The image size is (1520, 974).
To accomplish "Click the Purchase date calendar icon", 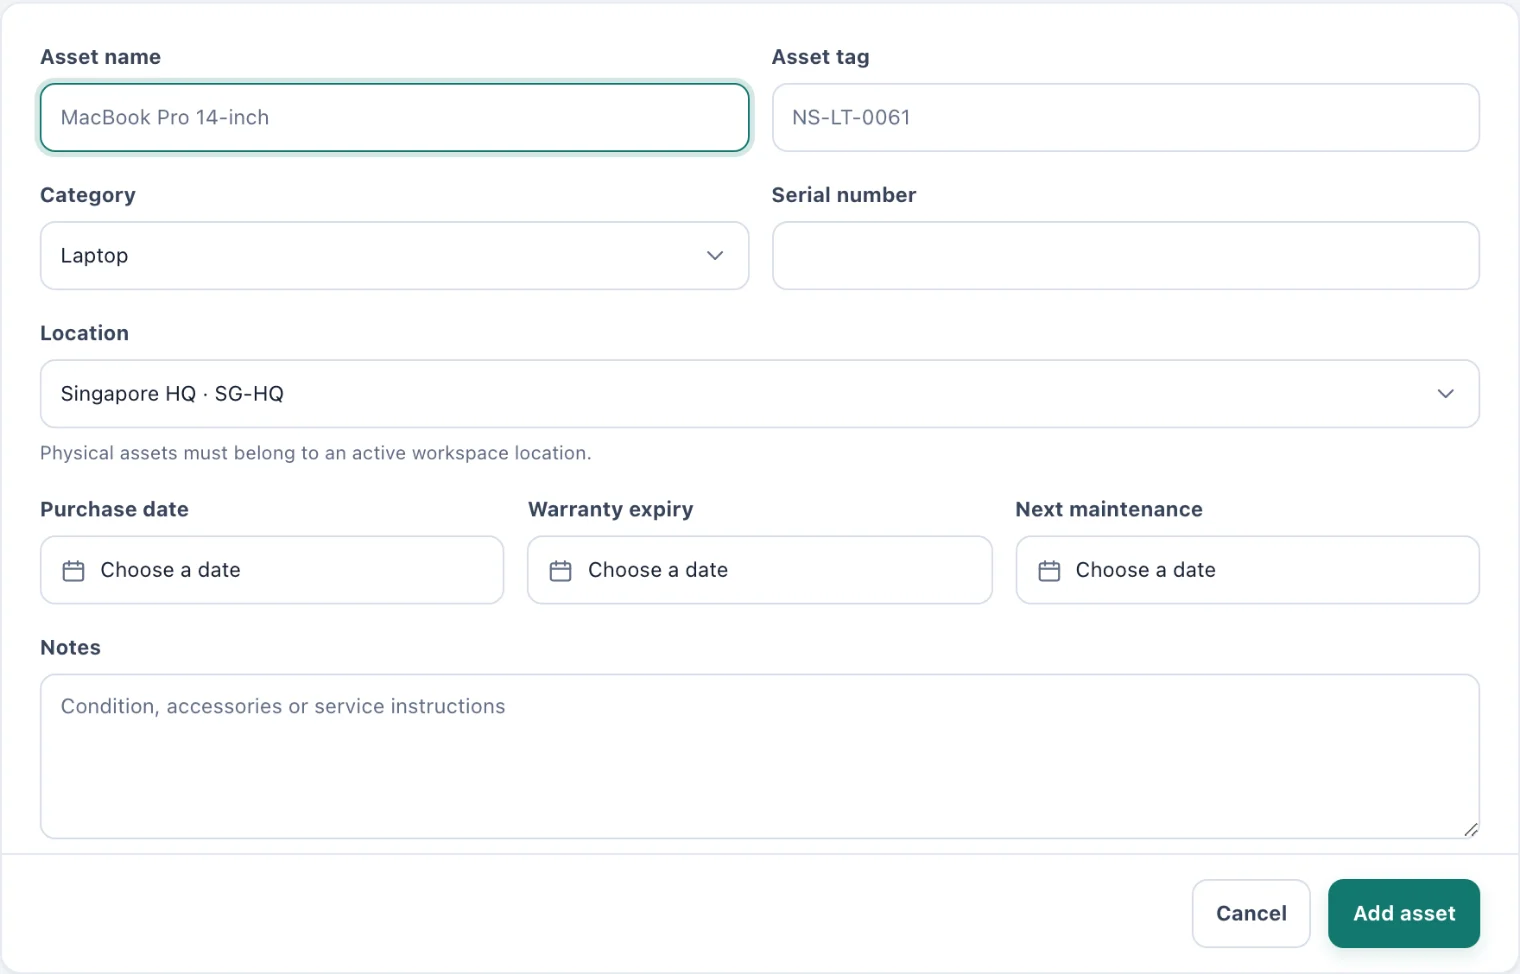I will pos(73,571).
